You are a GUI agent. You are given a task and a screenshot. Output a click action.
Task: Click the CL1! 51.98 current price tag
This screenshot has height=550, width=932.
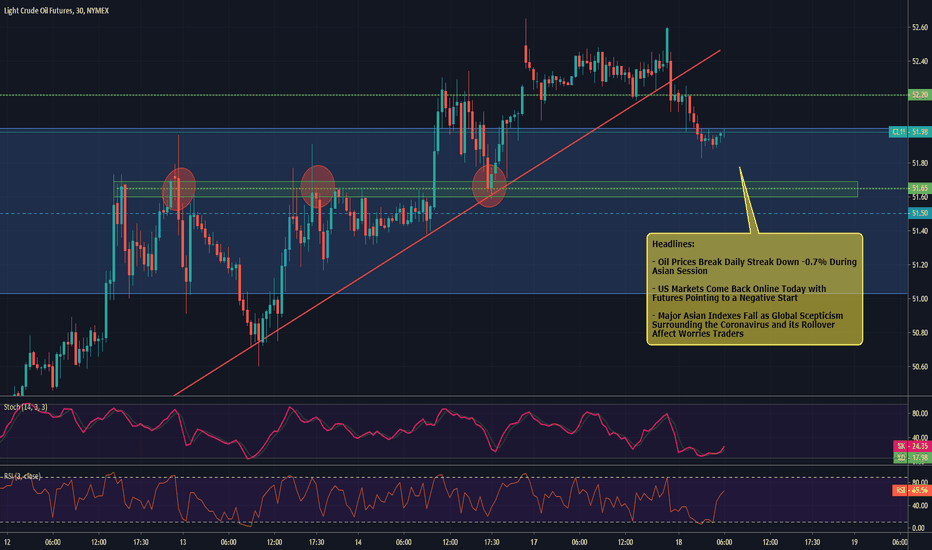point(909,132)
